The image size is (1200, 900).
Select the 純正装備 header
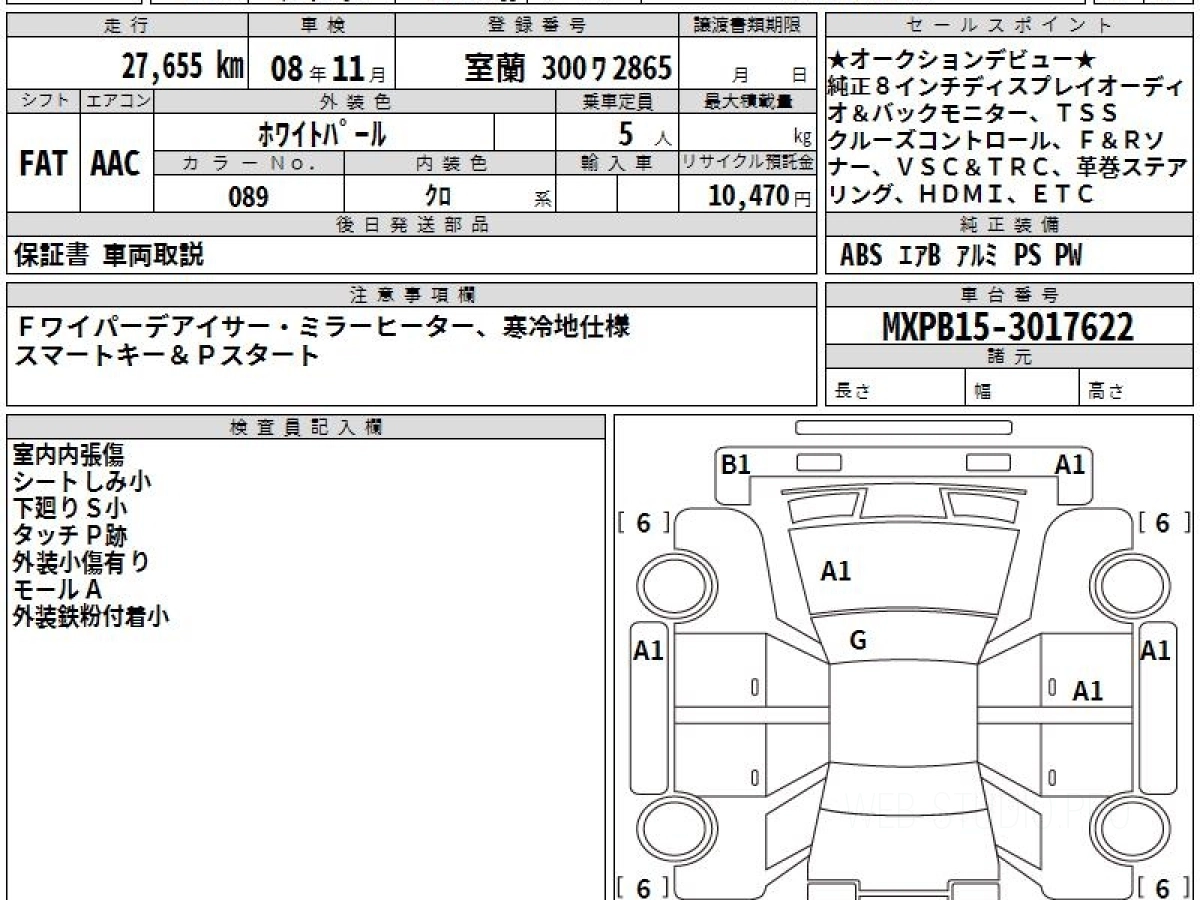tap(1010, 225)
